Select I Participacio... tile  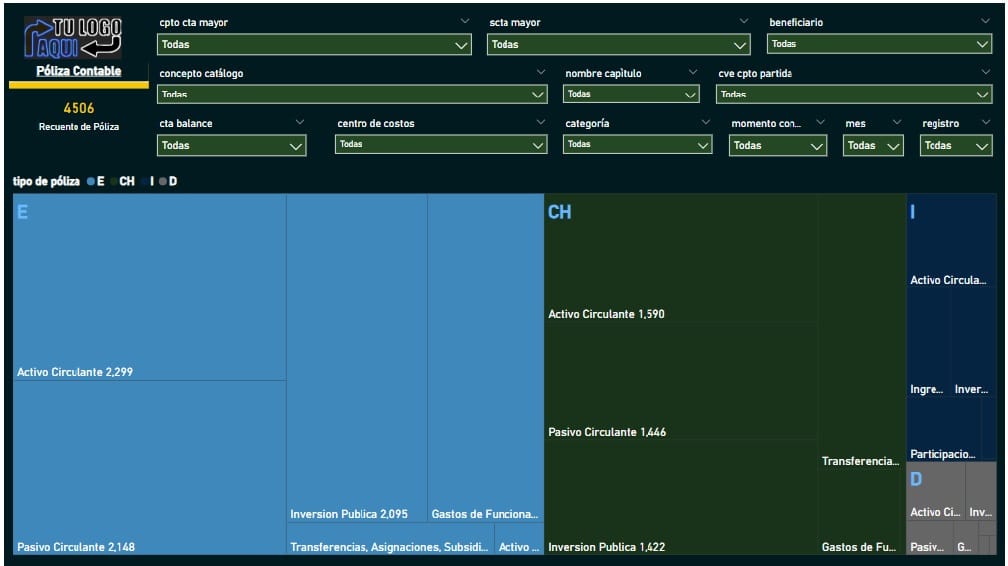coord(944,430)
